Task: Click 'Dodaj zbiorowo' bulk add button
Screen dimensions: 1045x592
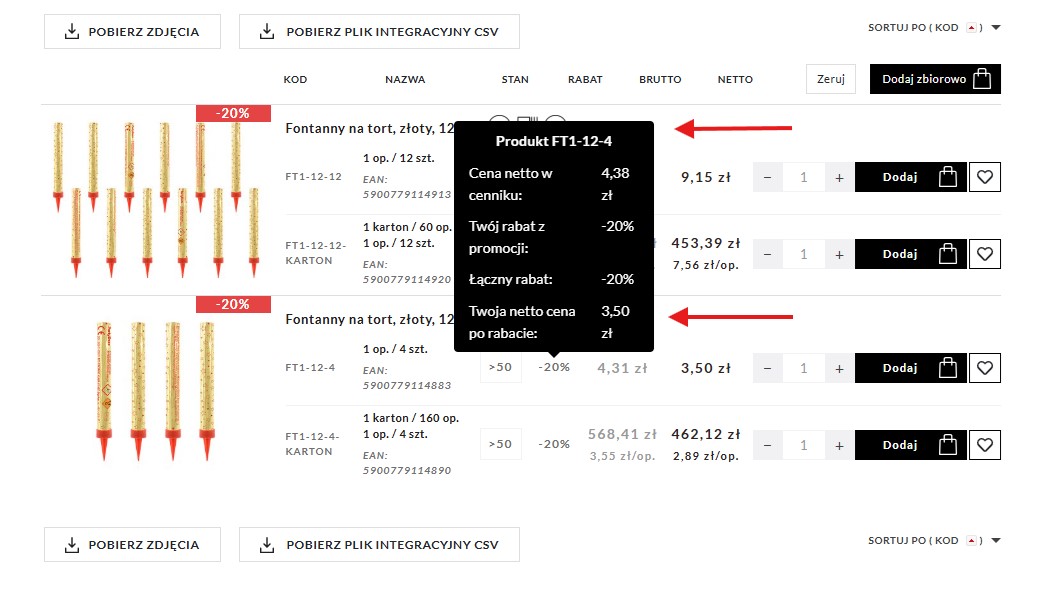Action: tap(935, 79)
